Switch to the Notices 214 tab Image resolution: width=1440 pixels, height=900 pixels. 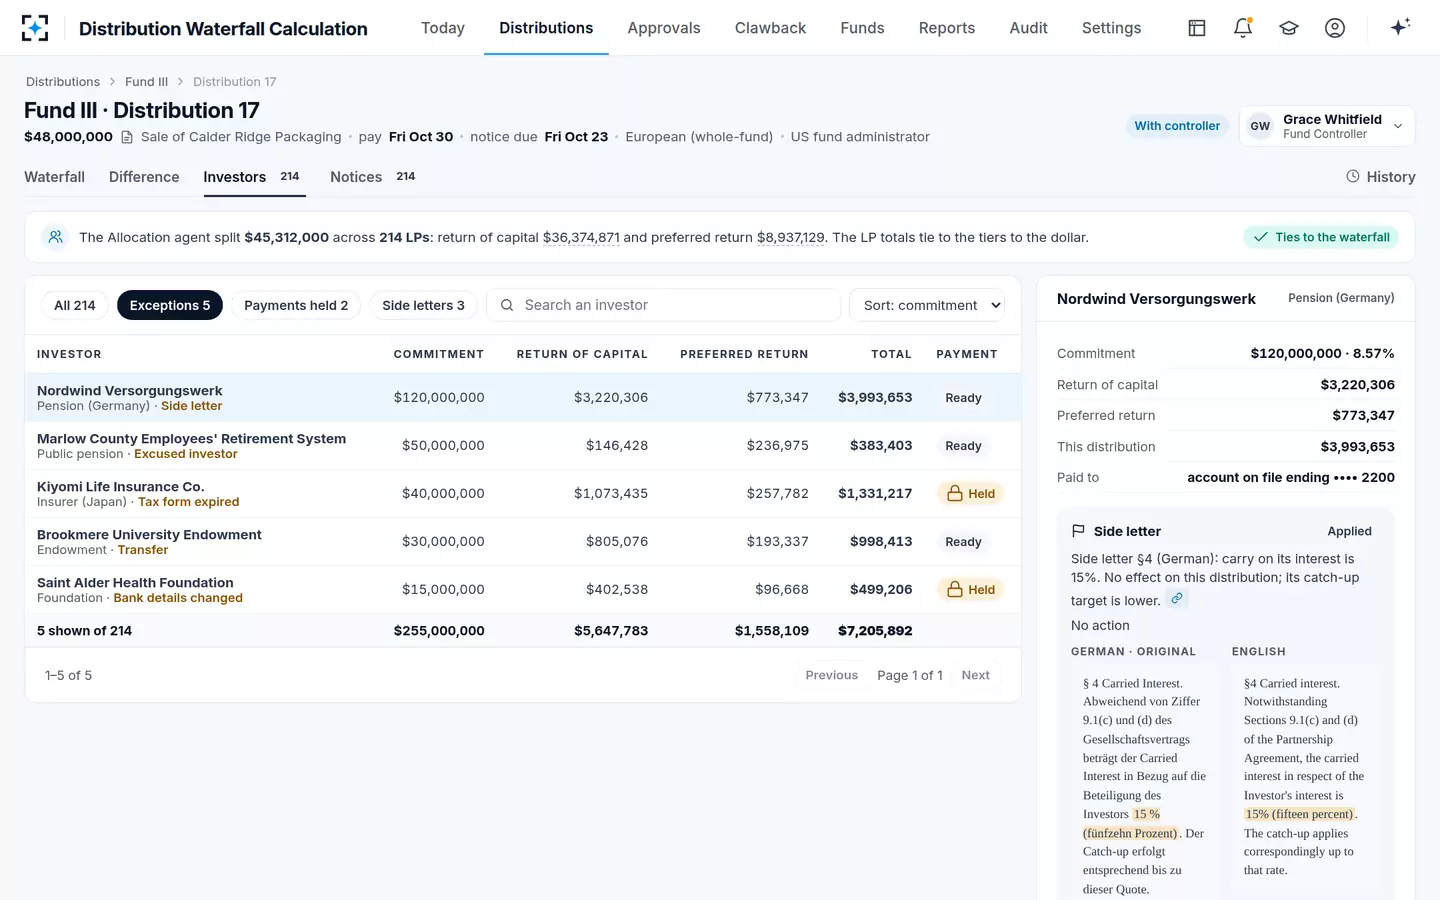tap(372, 177)
